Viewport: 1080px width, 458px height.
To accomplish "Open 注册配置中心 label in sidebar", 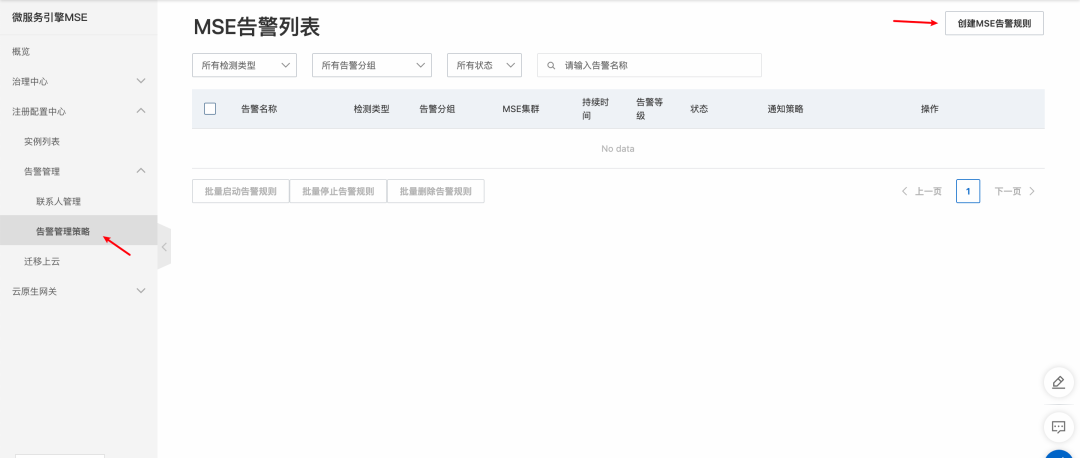I will [39, 111].
